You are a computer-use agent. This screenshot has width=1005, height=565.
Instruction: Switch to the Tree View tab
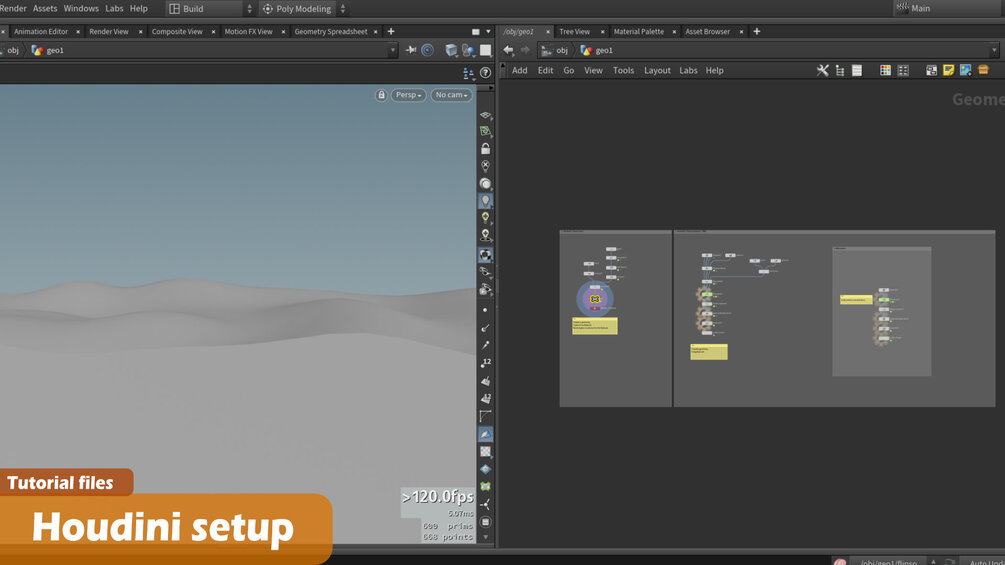tap(574, 31)
